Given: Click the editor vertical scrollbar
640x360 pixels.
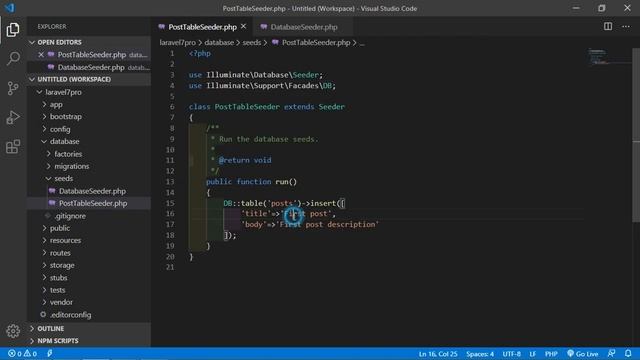Looking at the screenshot, I should pyautogui.click(x=636, y=136).
